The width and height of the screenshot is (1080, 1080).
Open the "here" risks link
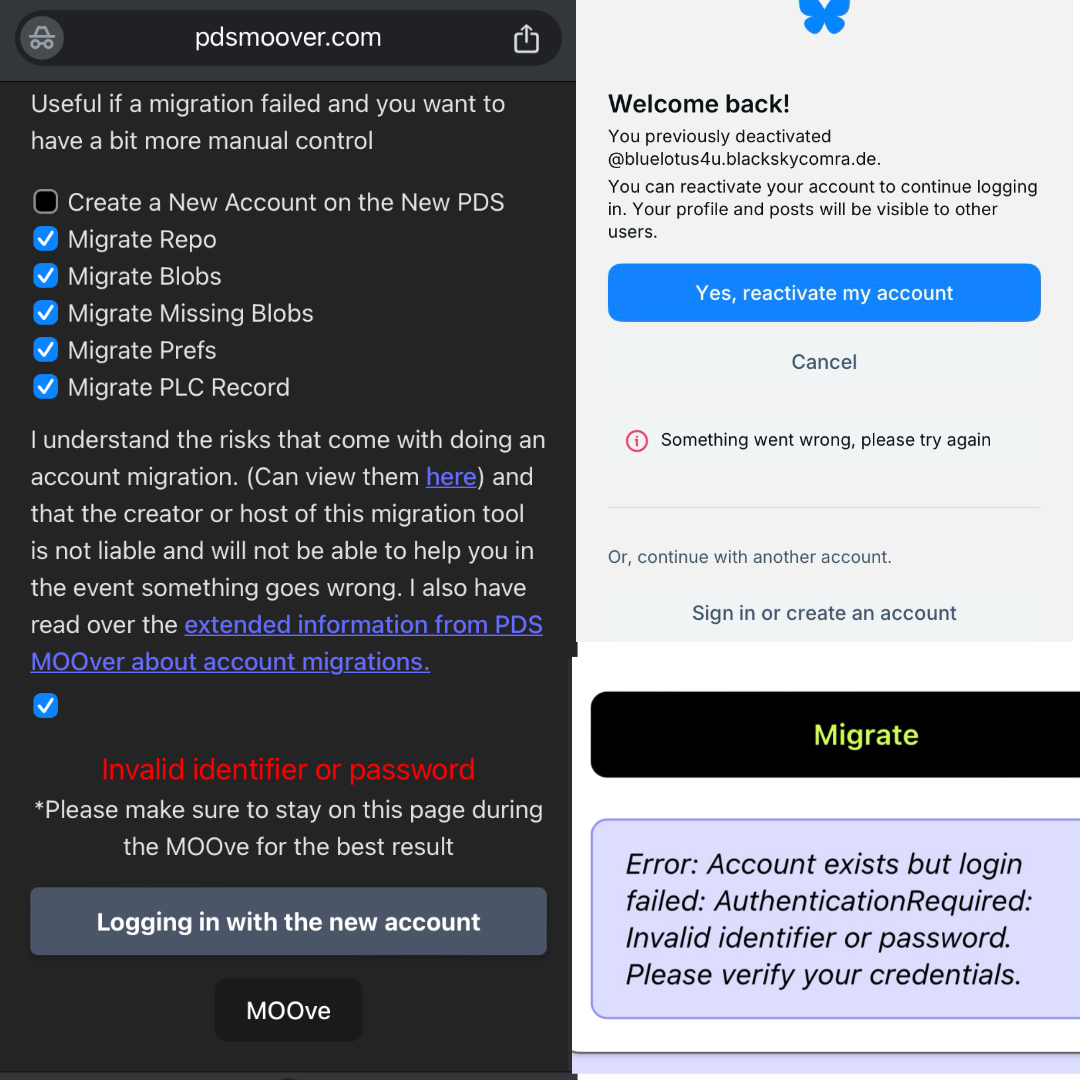(451, 477)
